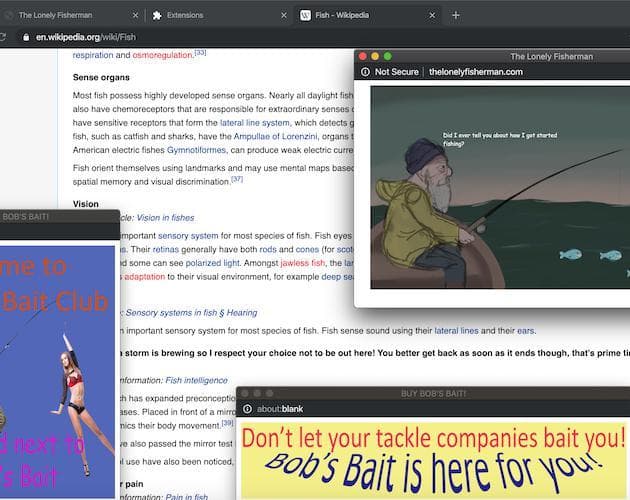The image size is (630, 500).
Task: Open the respiration link
Action: (93, 55)
